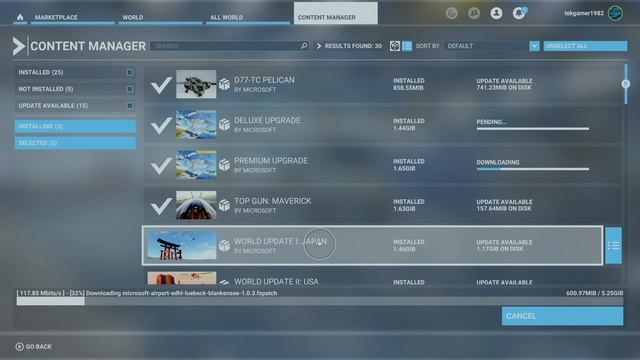Uncheck the D77-TC Pelican checkmark
The image size is (640, 360).
coord(161,84)
